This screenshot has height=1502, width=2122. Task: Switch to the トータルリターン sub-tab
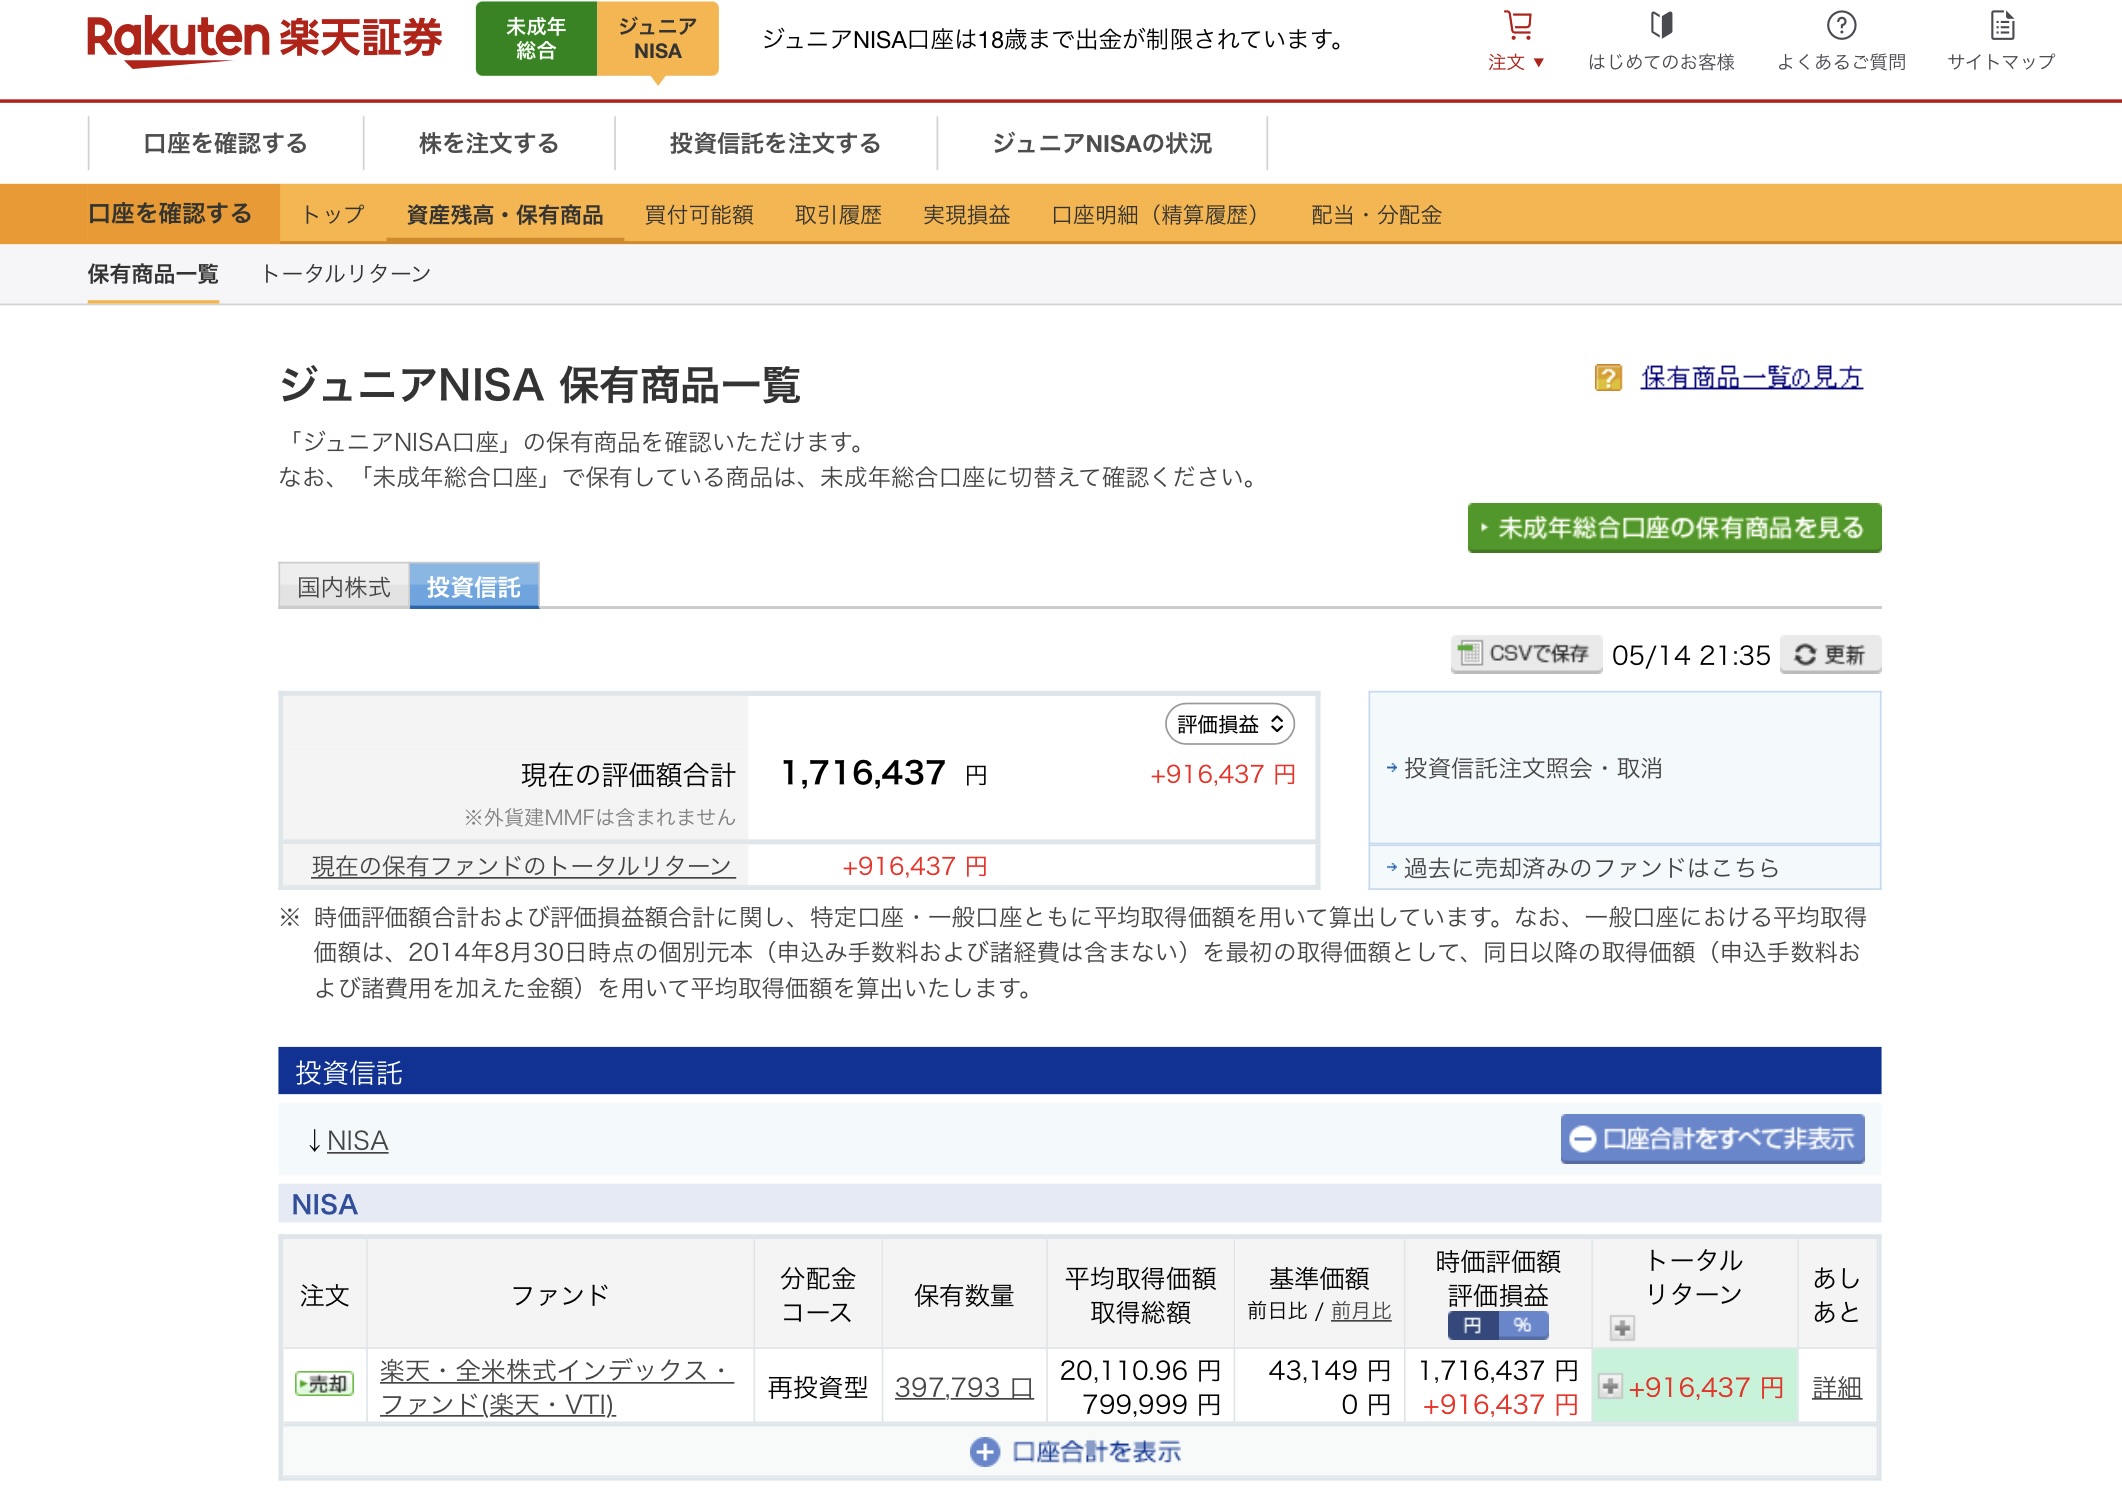(x=346, y=274)
